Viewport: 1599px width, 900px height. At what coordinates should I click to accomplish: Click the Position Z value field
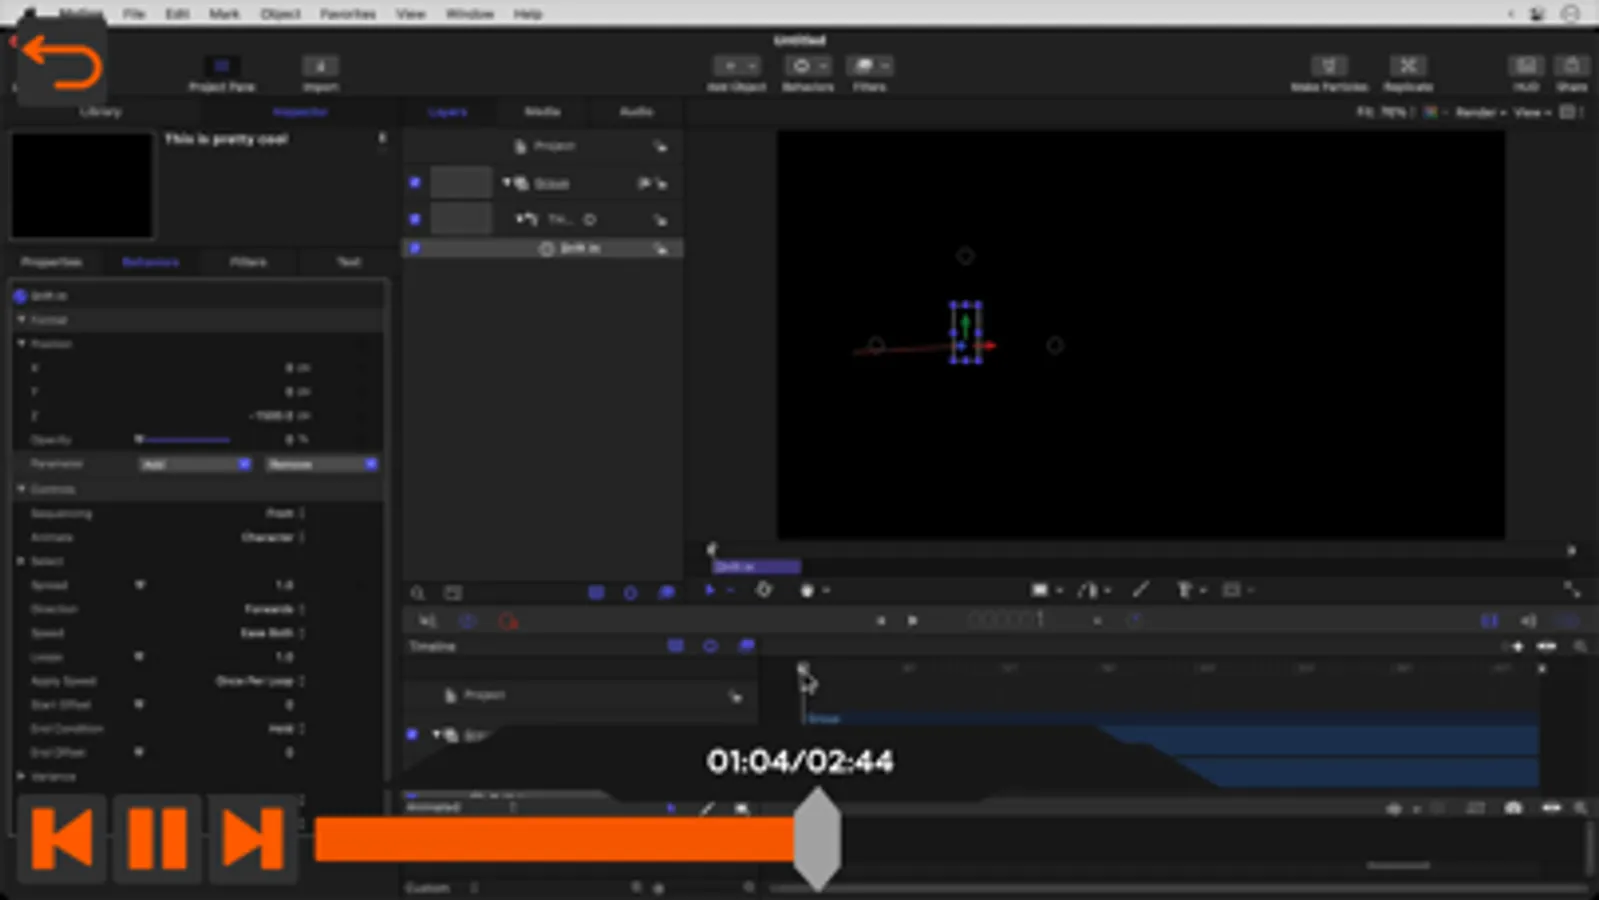coord(280,416)
